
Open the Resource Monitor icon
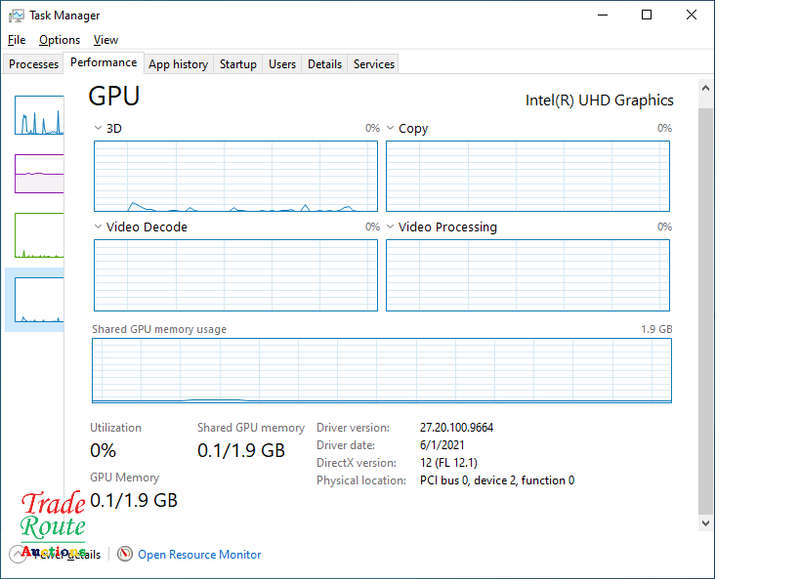tap(124, 553)
